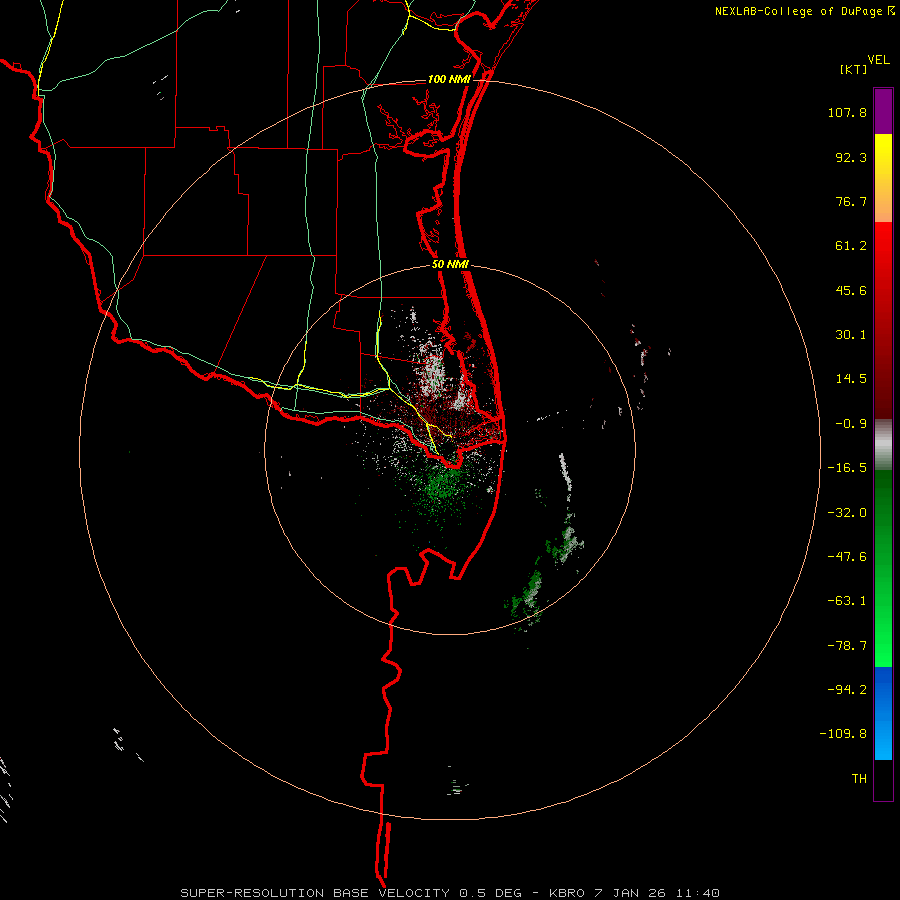900x900 pixels.
Task: Click the yellow-orange segment of the color bar
Action: (883, 178)
